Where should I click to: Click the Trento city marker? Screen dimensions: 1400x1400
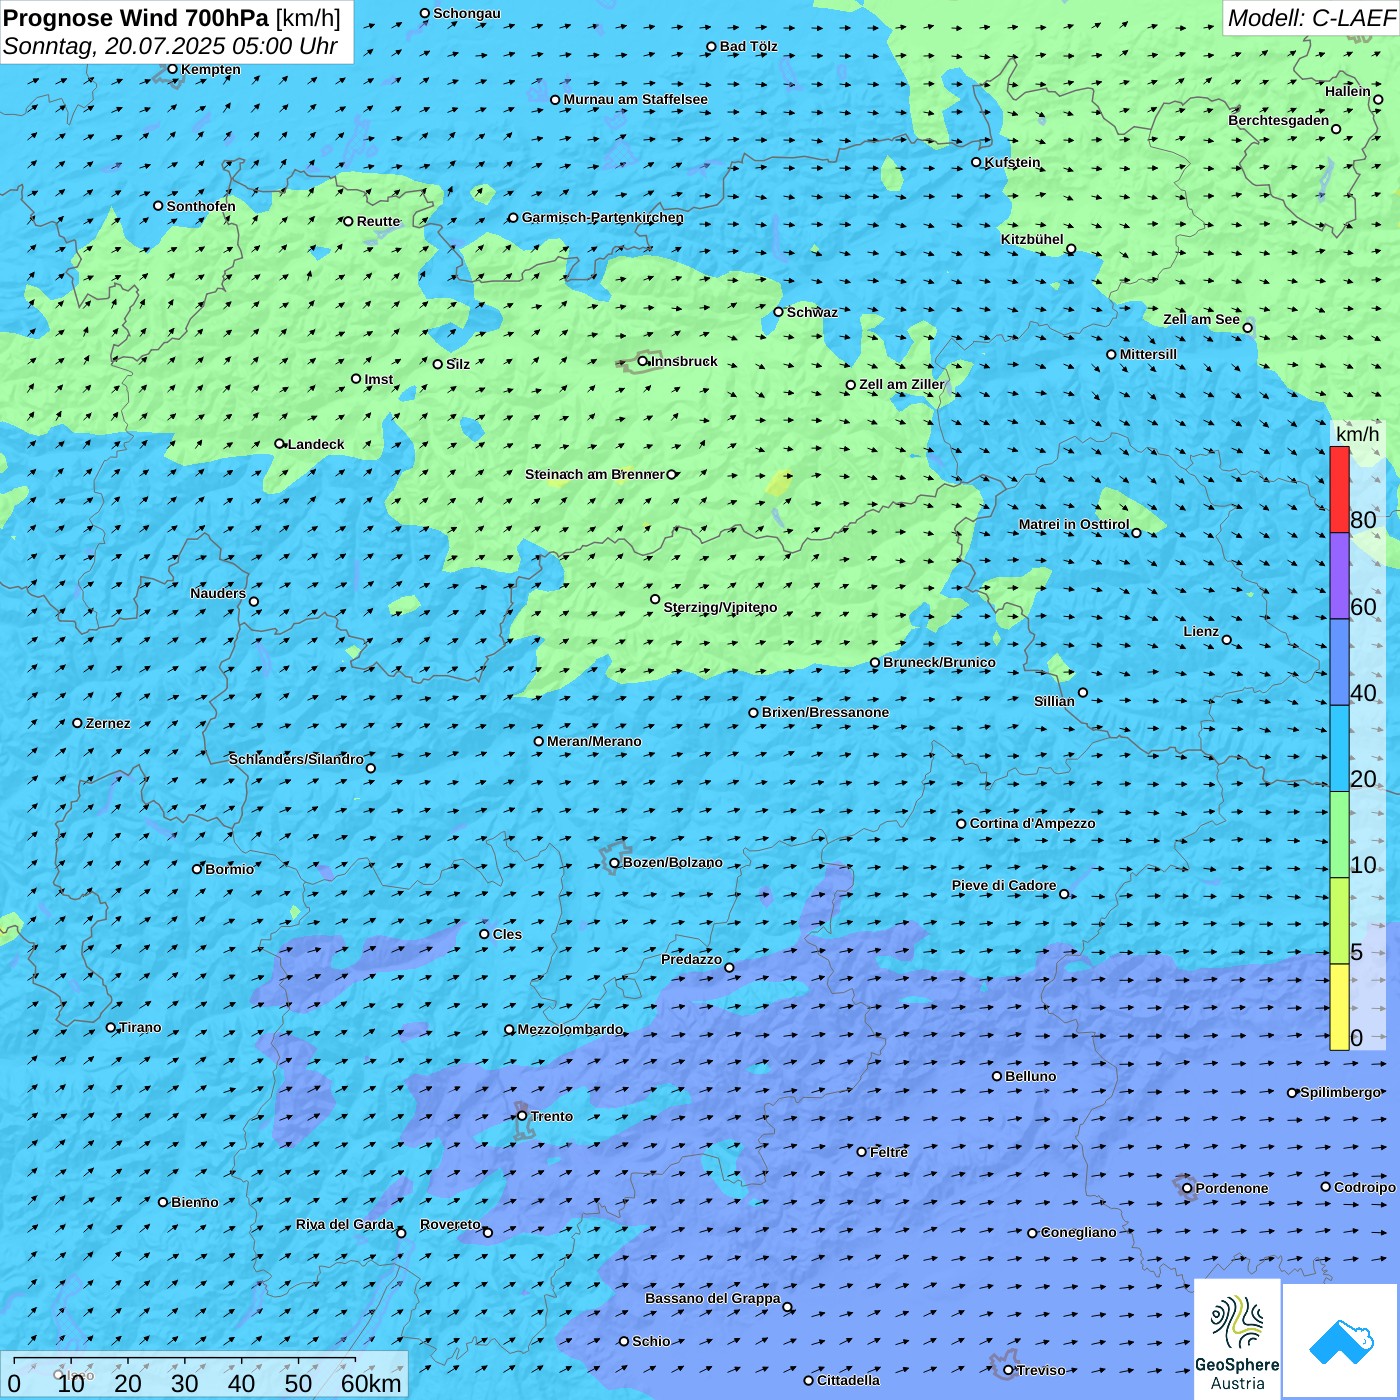(522, 1116)
